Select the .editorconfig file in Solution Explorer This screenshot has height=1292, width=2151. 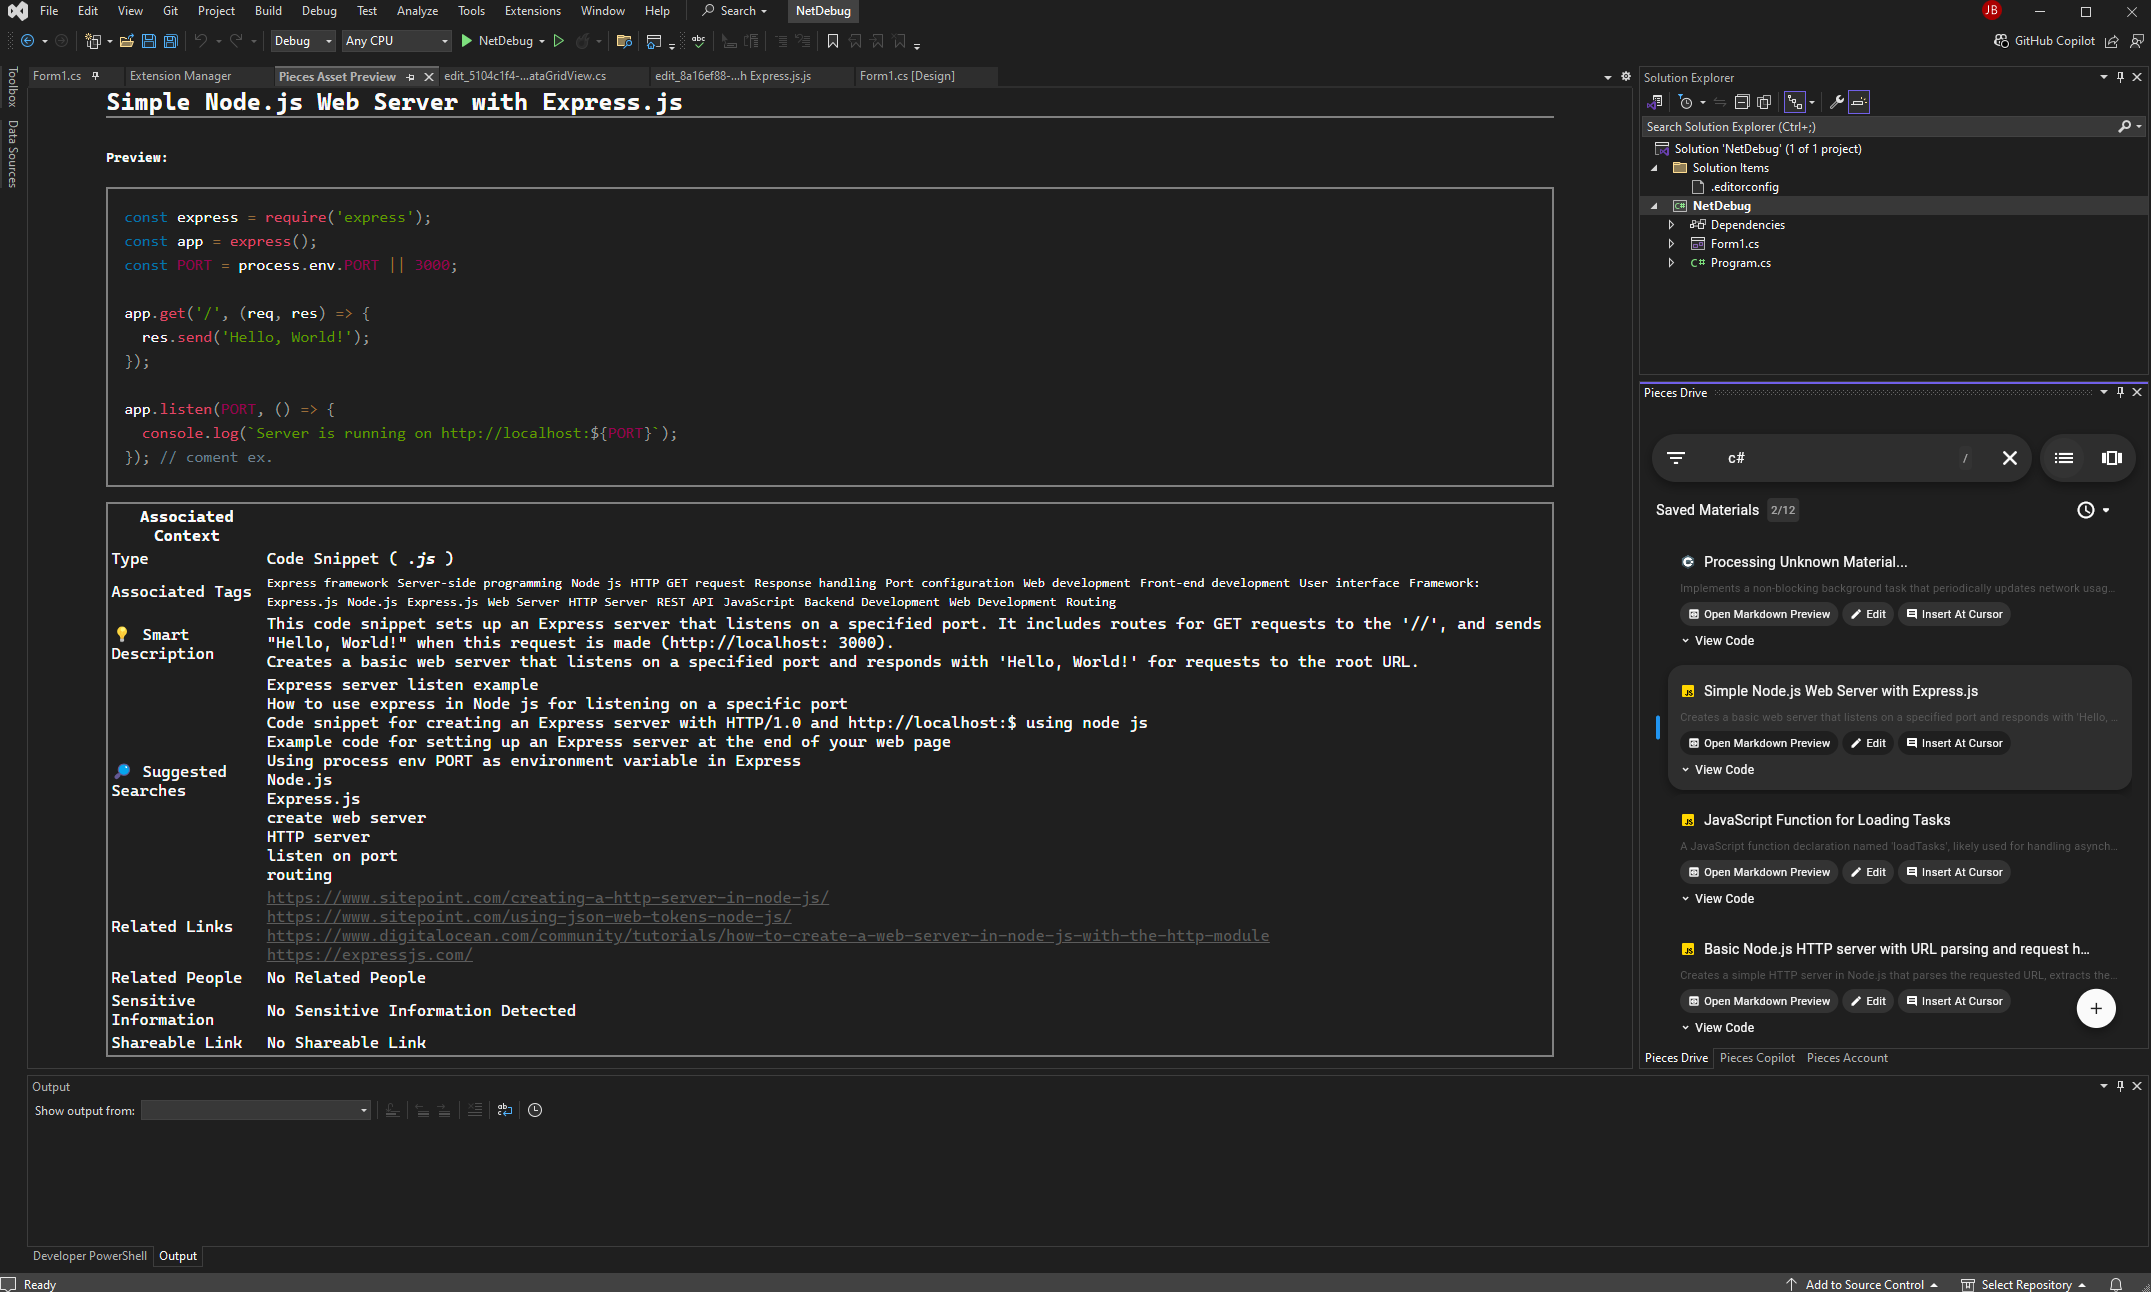pyautogui.click(x=1743, y=187)
